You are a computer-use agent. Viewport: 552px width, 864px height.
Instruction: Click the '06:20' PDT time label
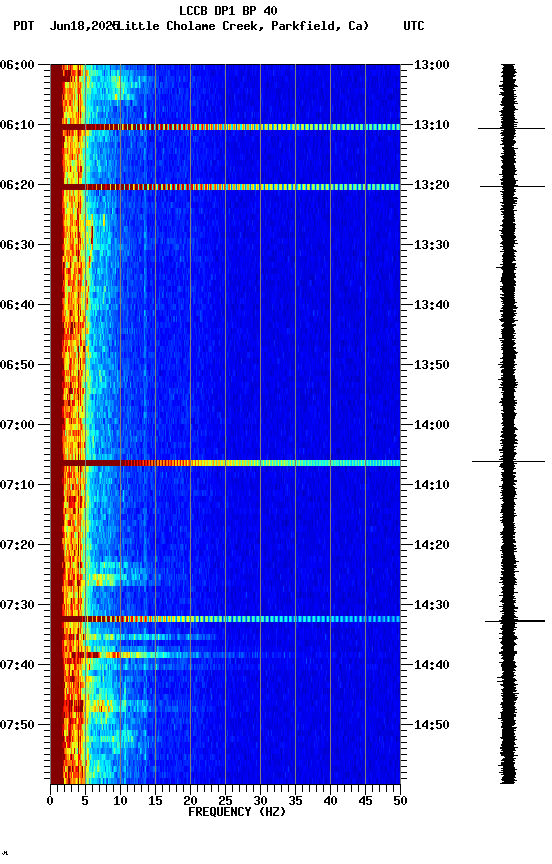(x=17, y=185)
